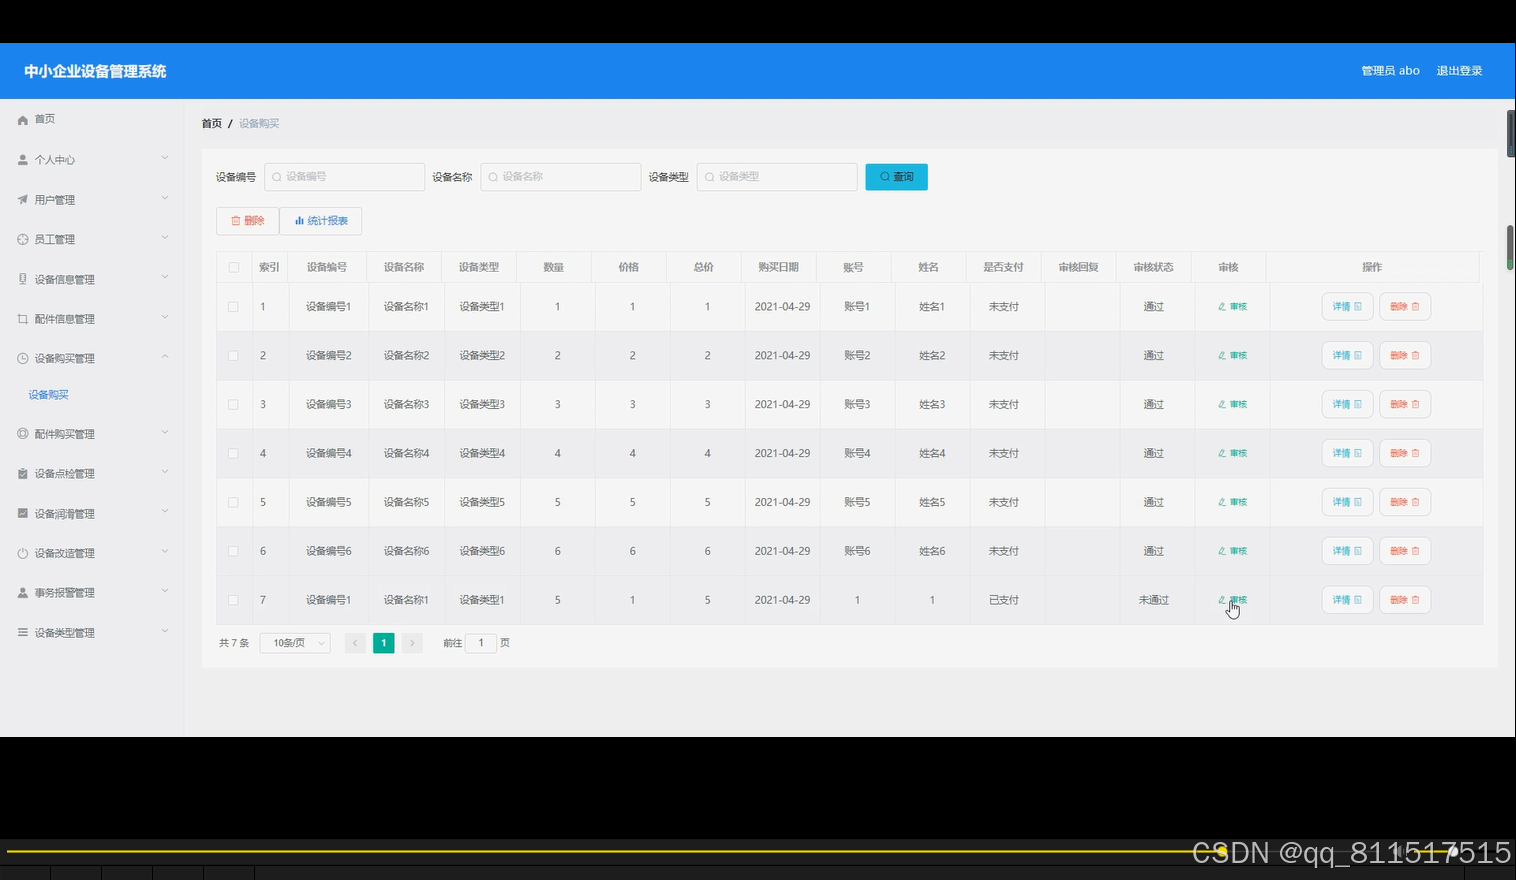Collapse the 设备购买管理 menu chevron

click(165, 357)
